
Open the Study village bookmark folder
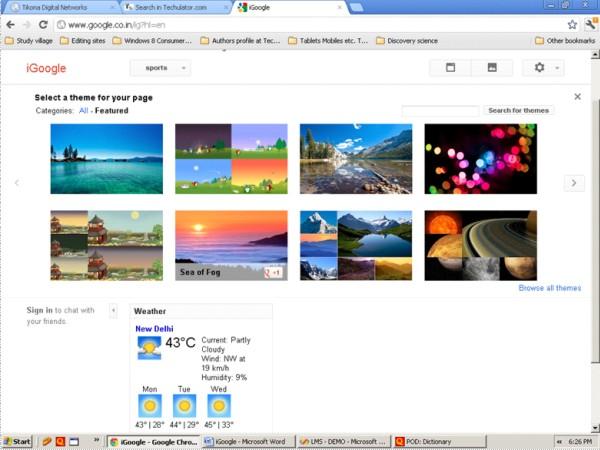coord(29,41)
